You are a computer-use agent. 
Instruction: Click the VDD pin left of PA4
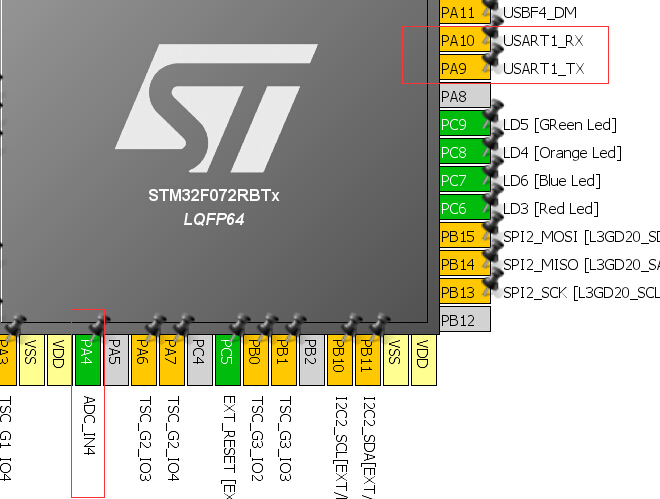click(60, 360)
